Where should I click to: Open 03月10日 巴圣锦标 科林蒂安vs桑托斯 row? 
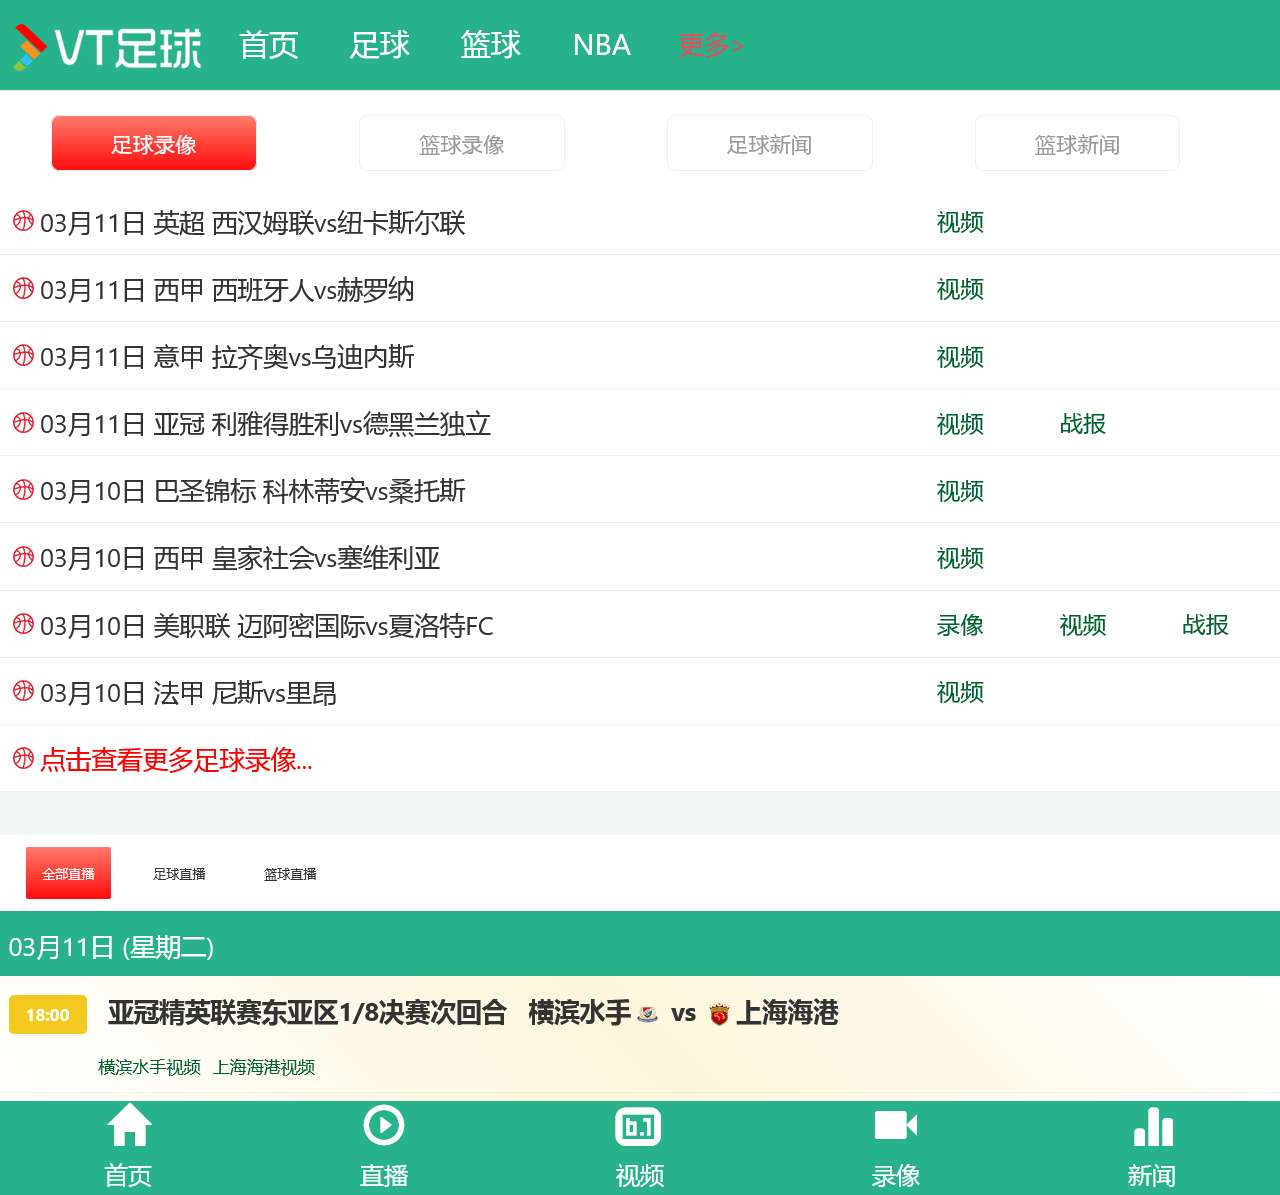tap(253, 490)
